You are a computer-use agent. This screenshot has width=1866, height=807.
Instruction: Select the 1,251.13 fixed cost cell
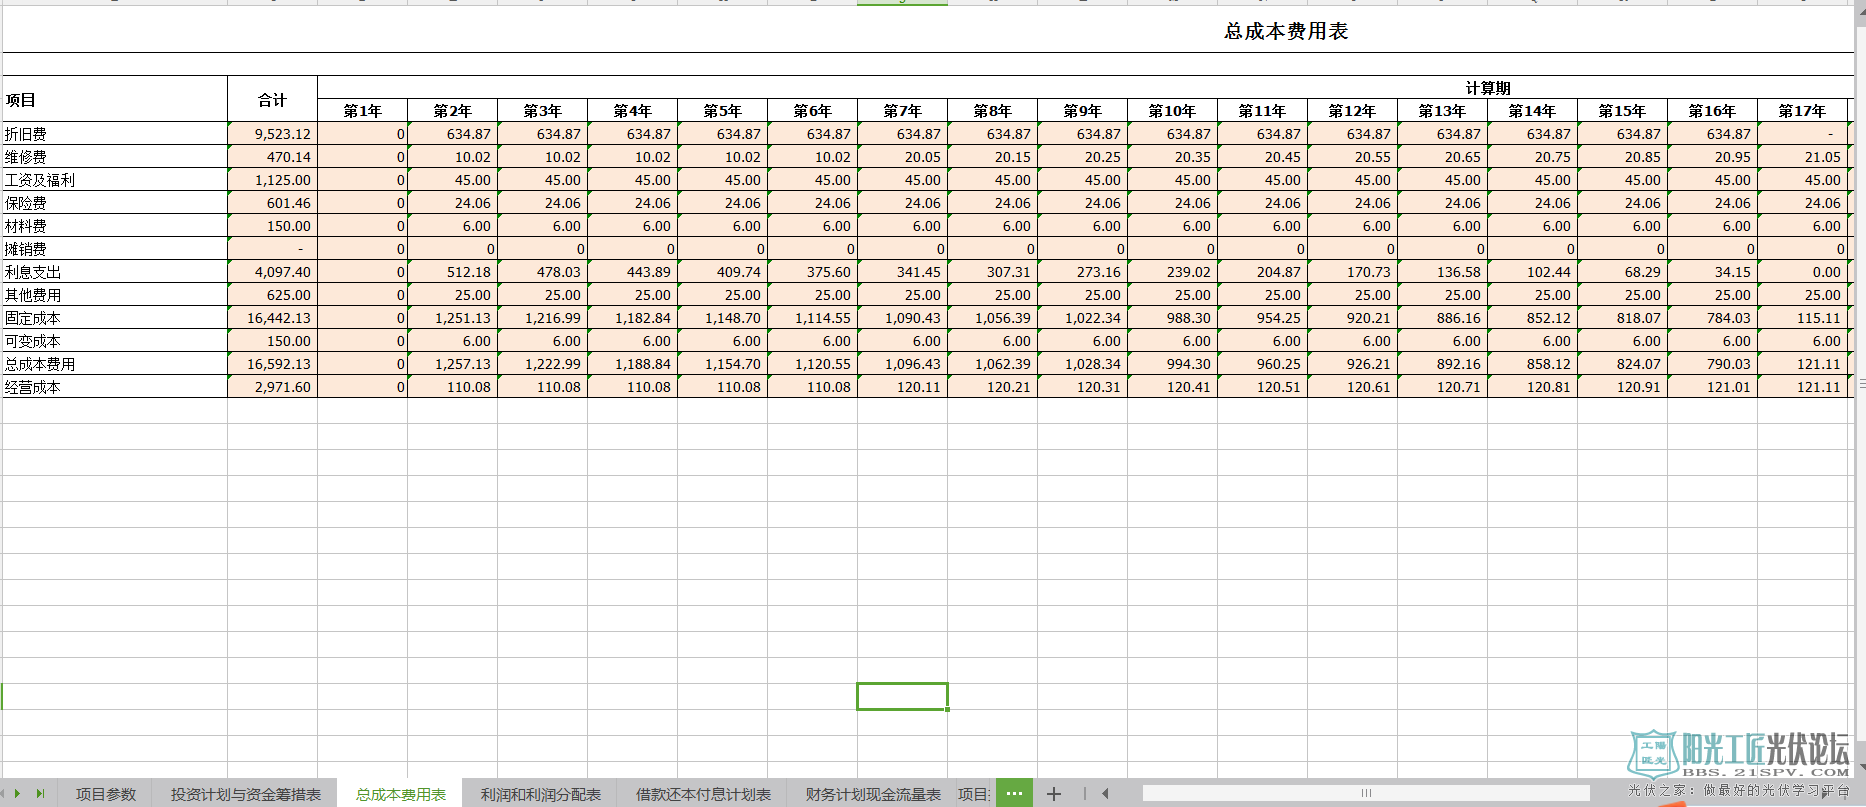452,318
